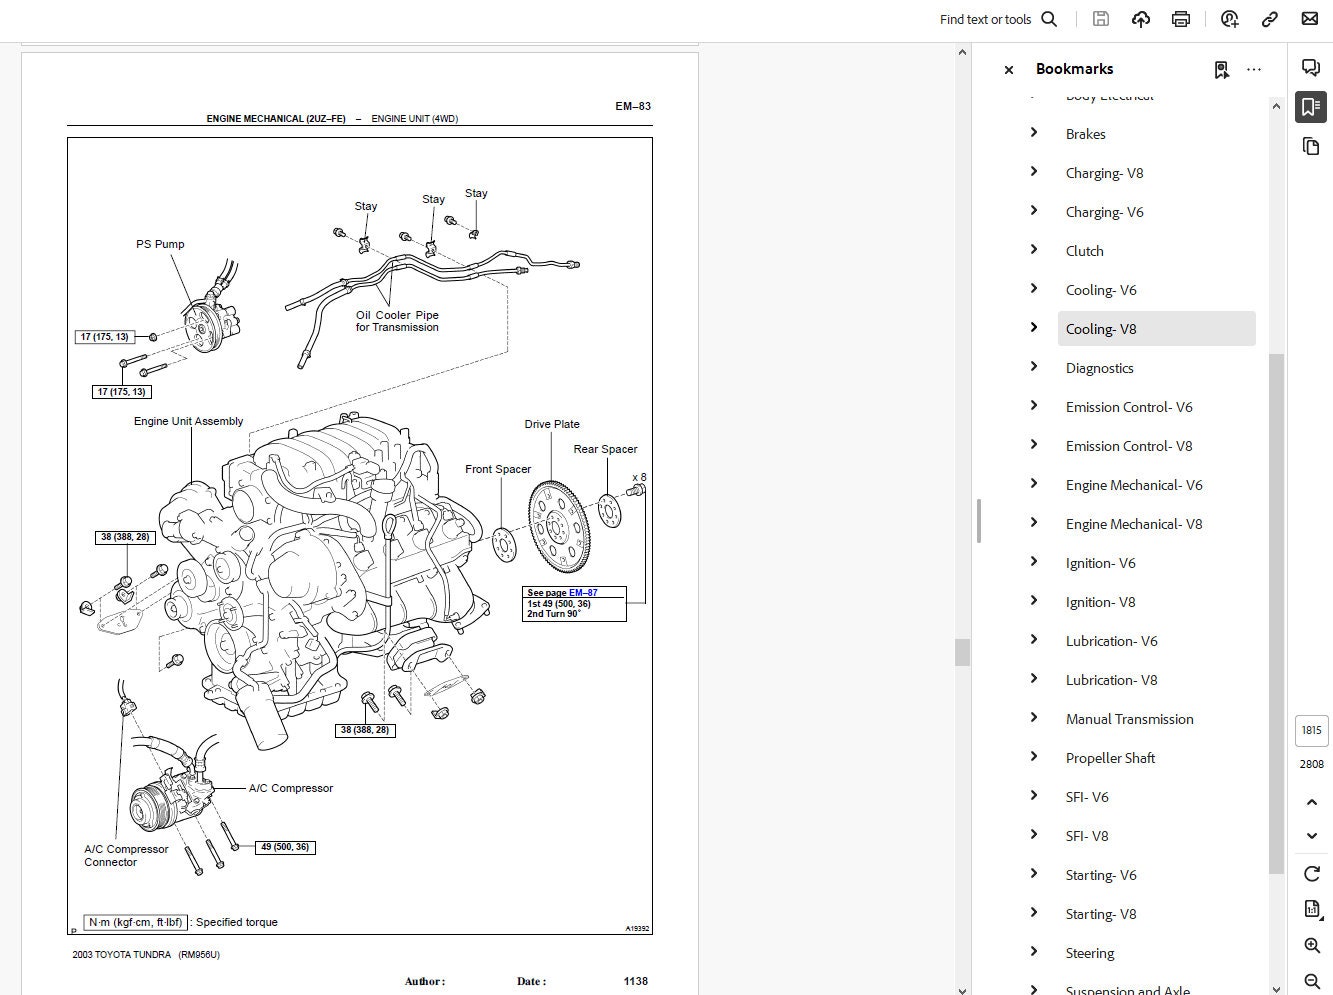Follow the EM–87 page link in the diagram
1333x995 pixels.
[583, 593]
